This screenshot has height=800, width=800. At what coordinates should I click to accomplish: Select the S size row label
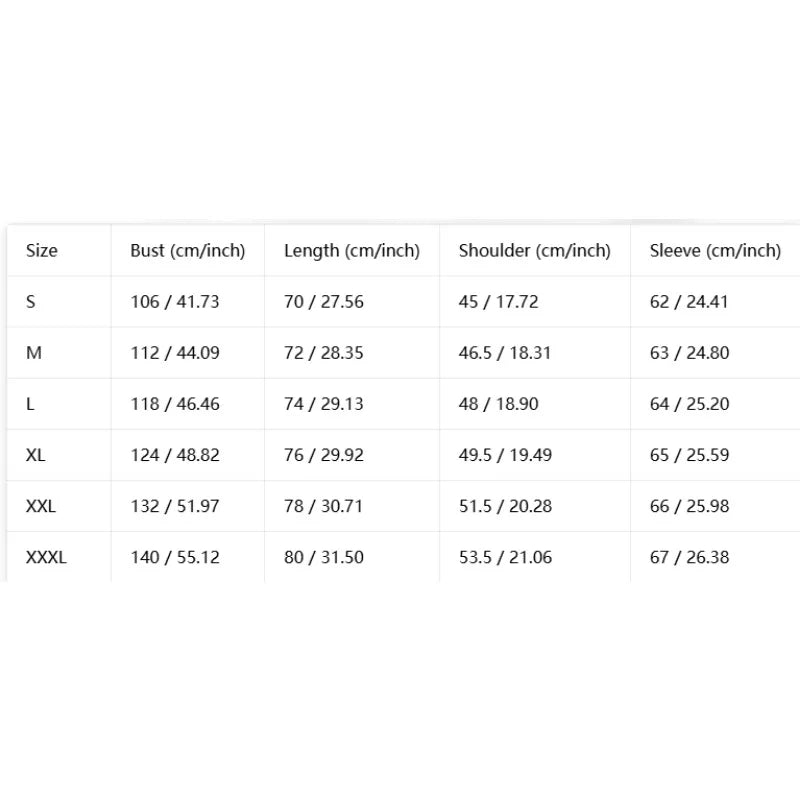point(31,302)
